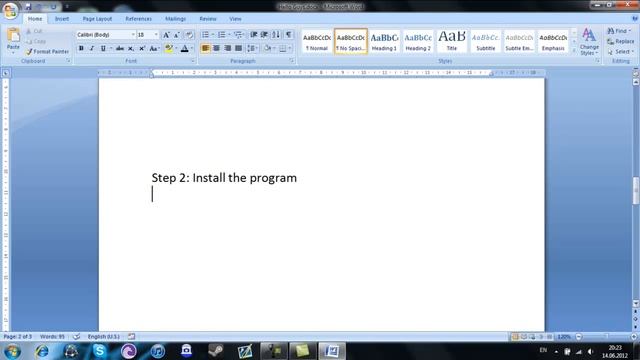This screenshot has height=360, width=640.
Task: Switch to the Insert tab
Action: 62,19
